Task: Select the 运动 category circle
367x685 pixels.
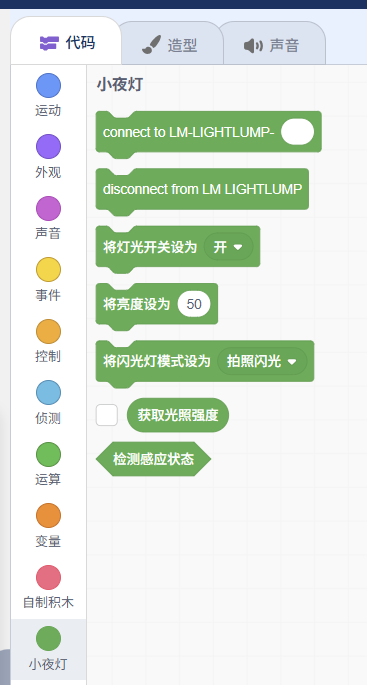Action: click(48, 86)
